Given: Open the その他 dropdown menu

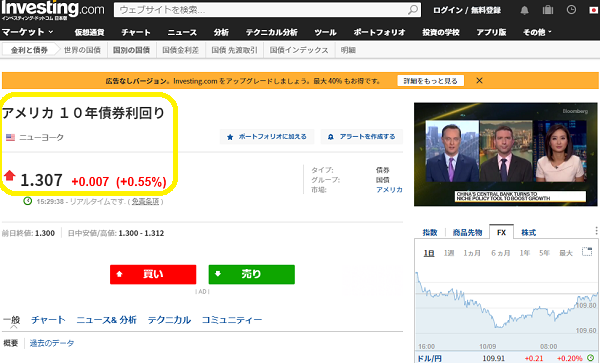Looking at the screenshot, I should point(537,32).
